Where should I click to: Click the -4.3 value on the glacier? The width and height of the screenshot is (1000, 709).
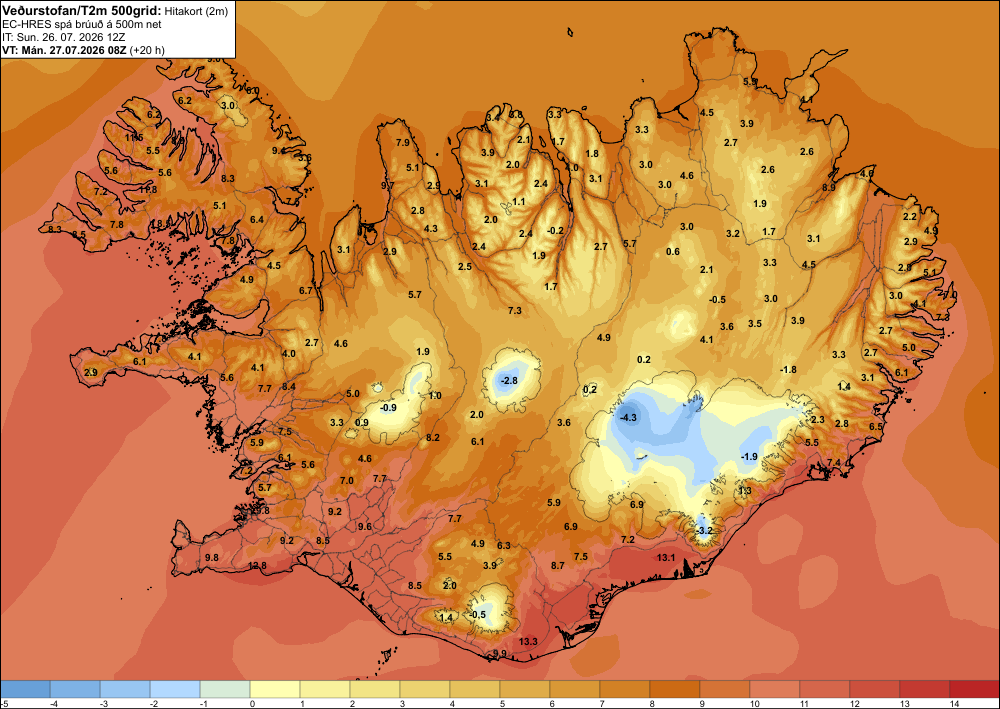click(x=628, y=418)
